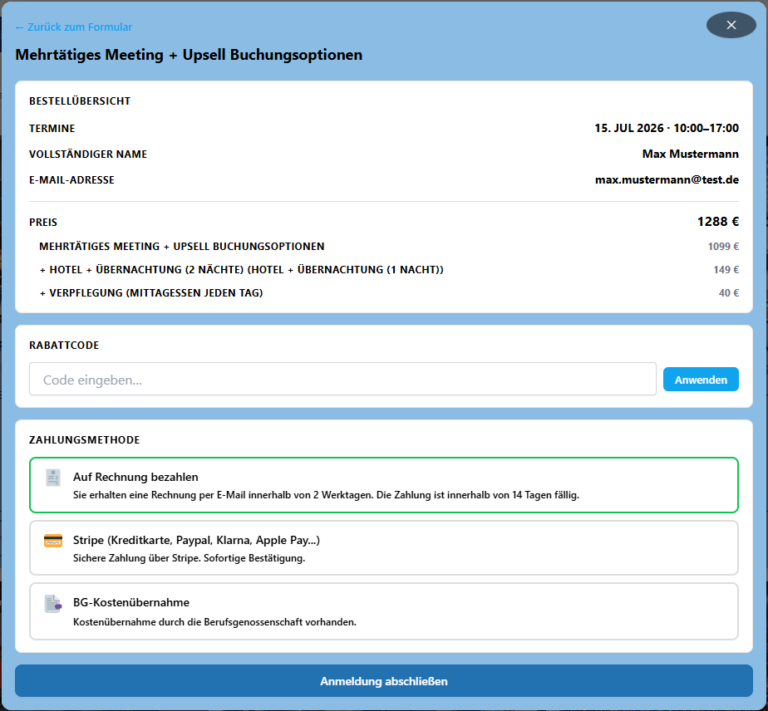Focus the Code eingeben discount field
The image size is (768, 711).
coord(342,379)
